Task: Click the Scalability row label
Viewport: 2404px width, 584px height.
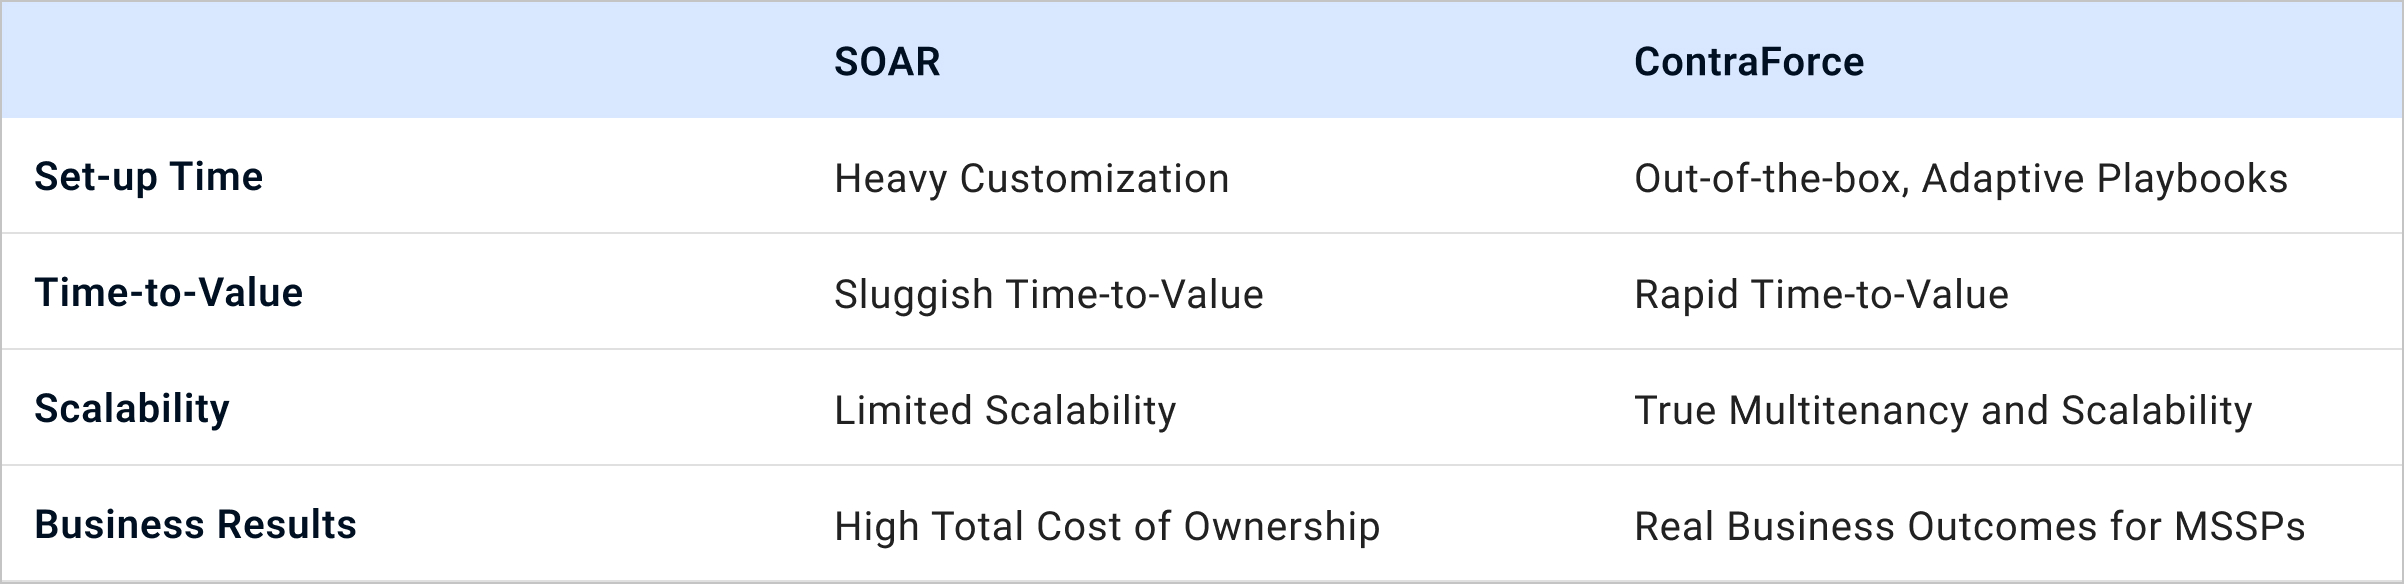Action: (x=132, y=409)
